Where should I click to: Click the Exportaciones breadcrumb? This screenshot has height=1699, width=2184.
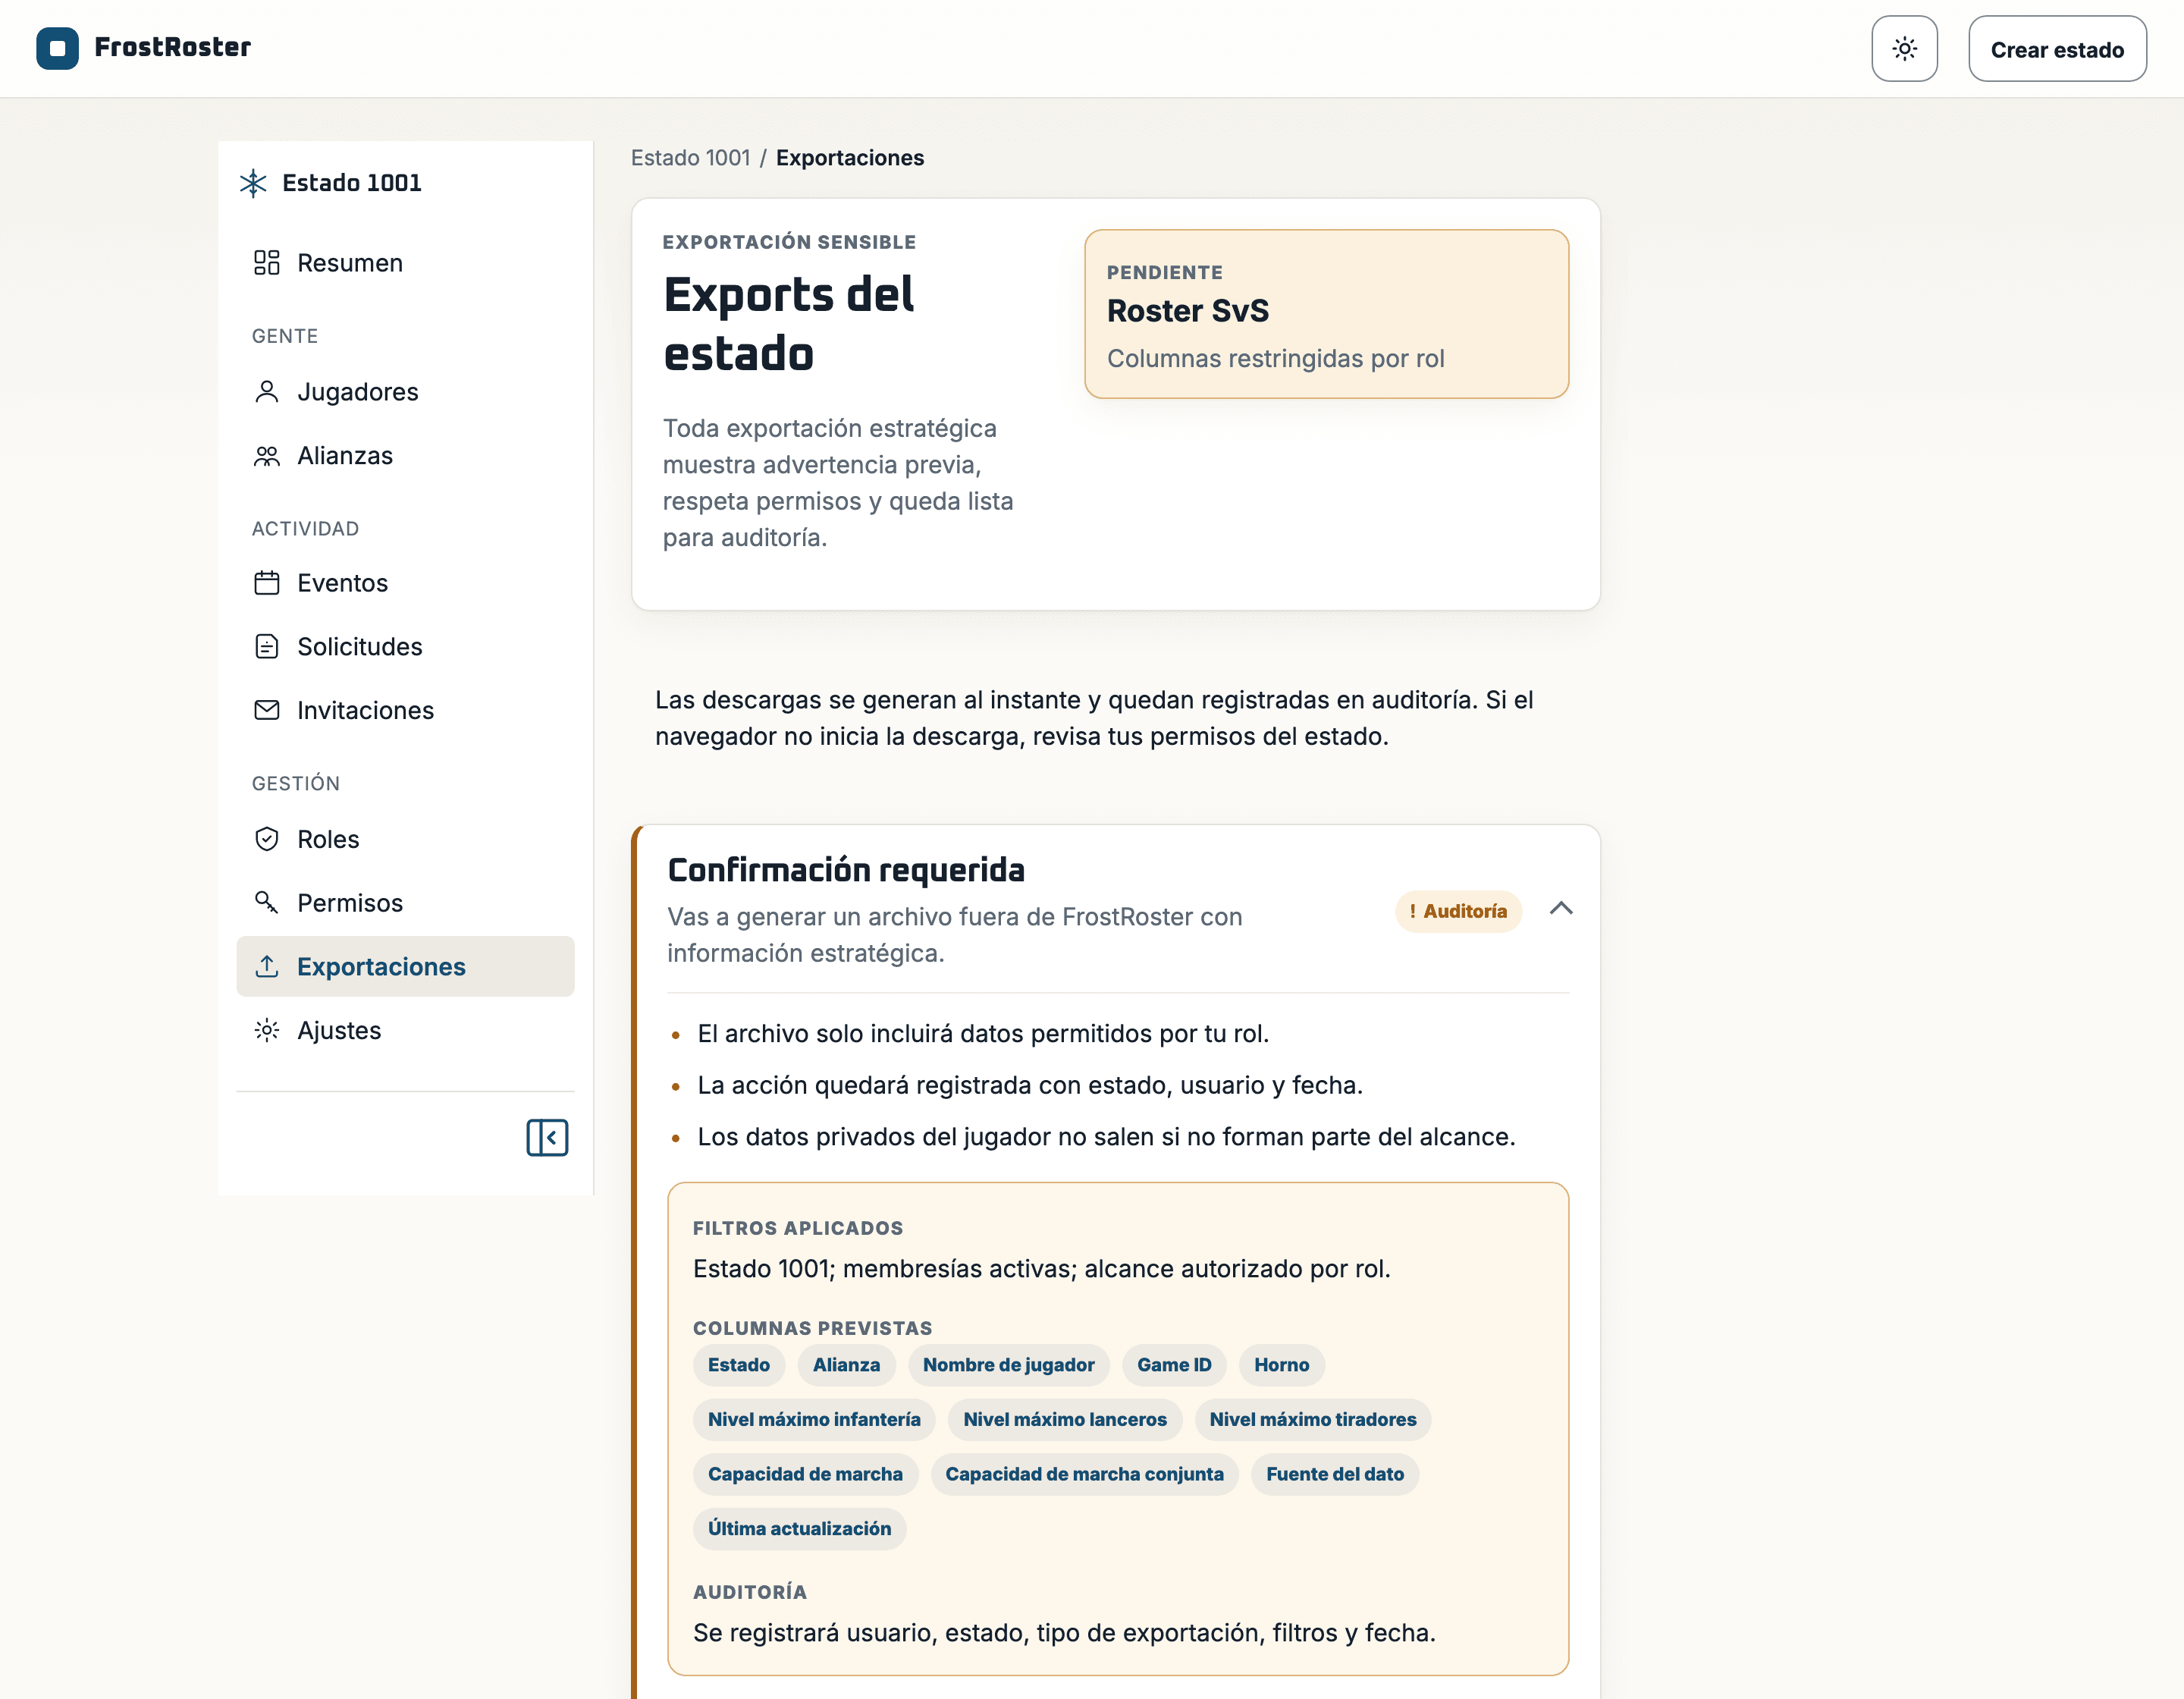[849, 158]
